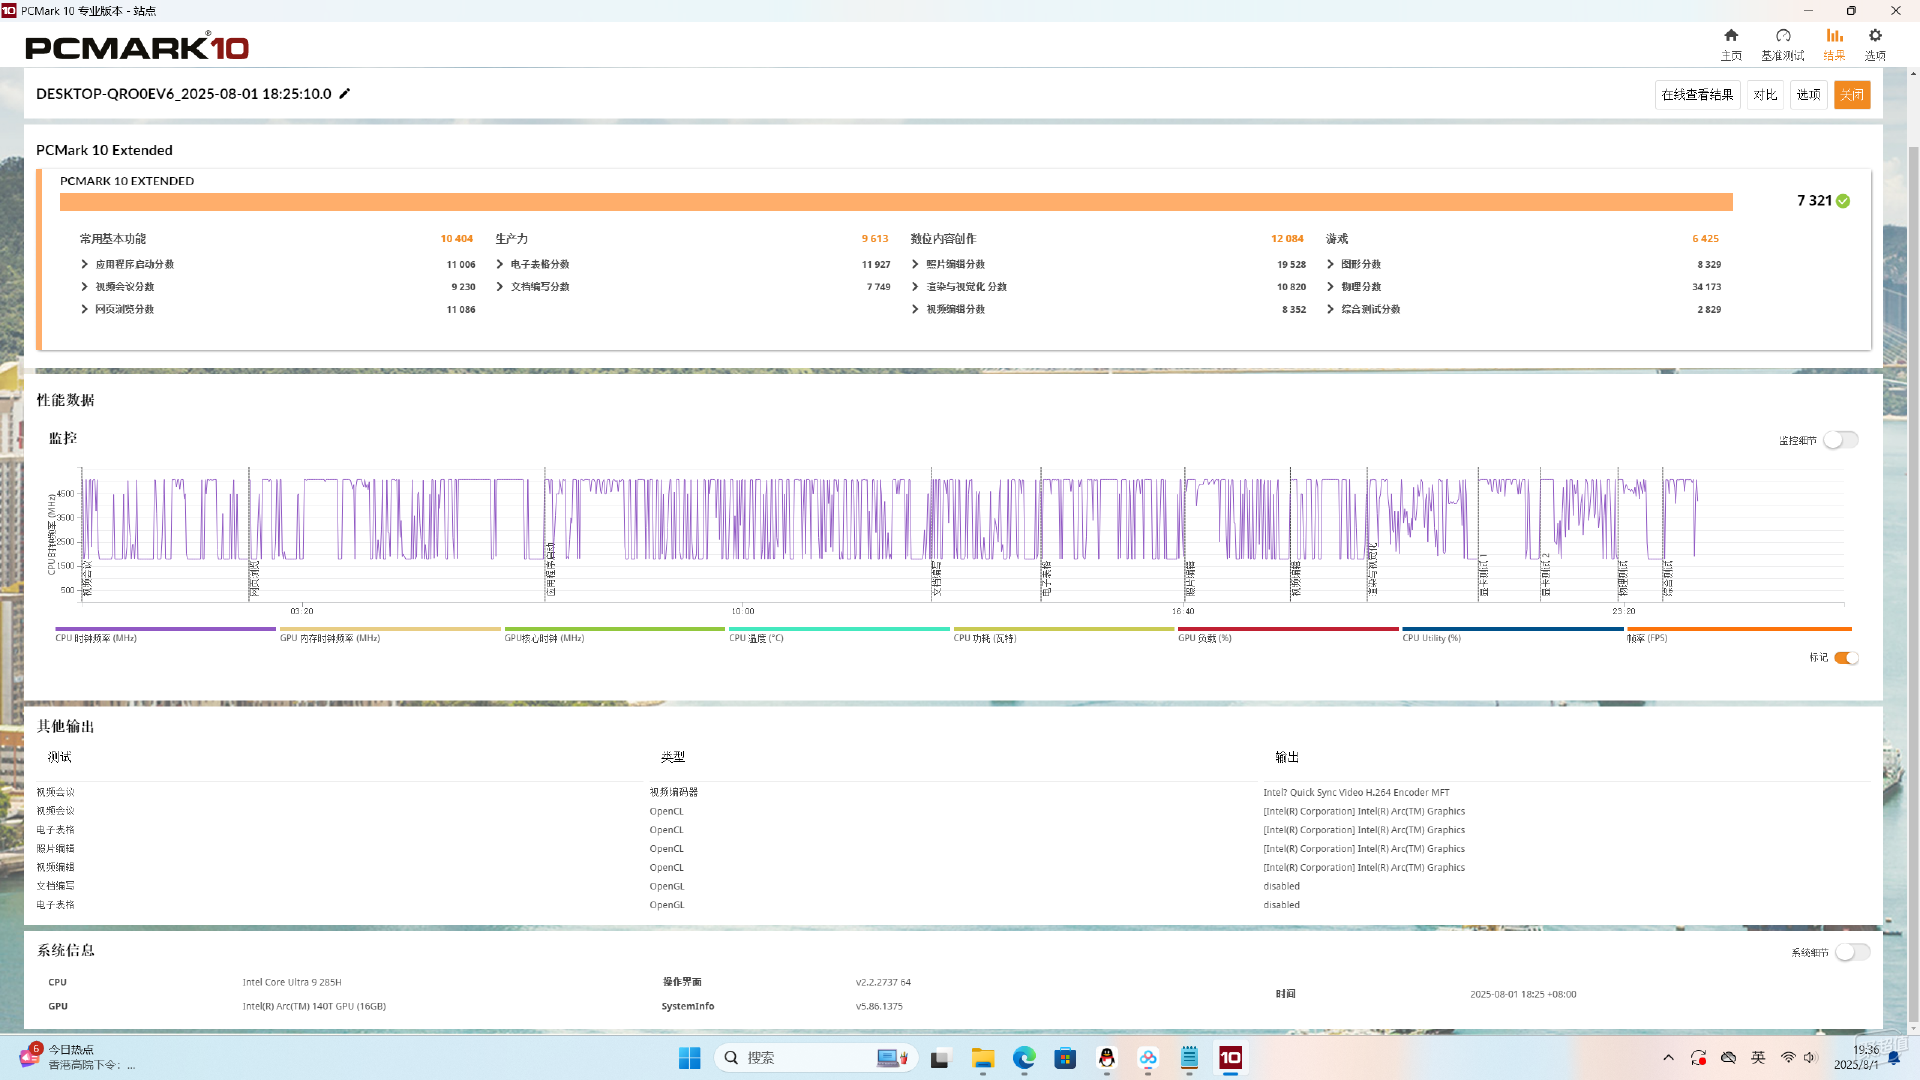Click the PCMark 10 taskbar icon

point(1230,1058)
